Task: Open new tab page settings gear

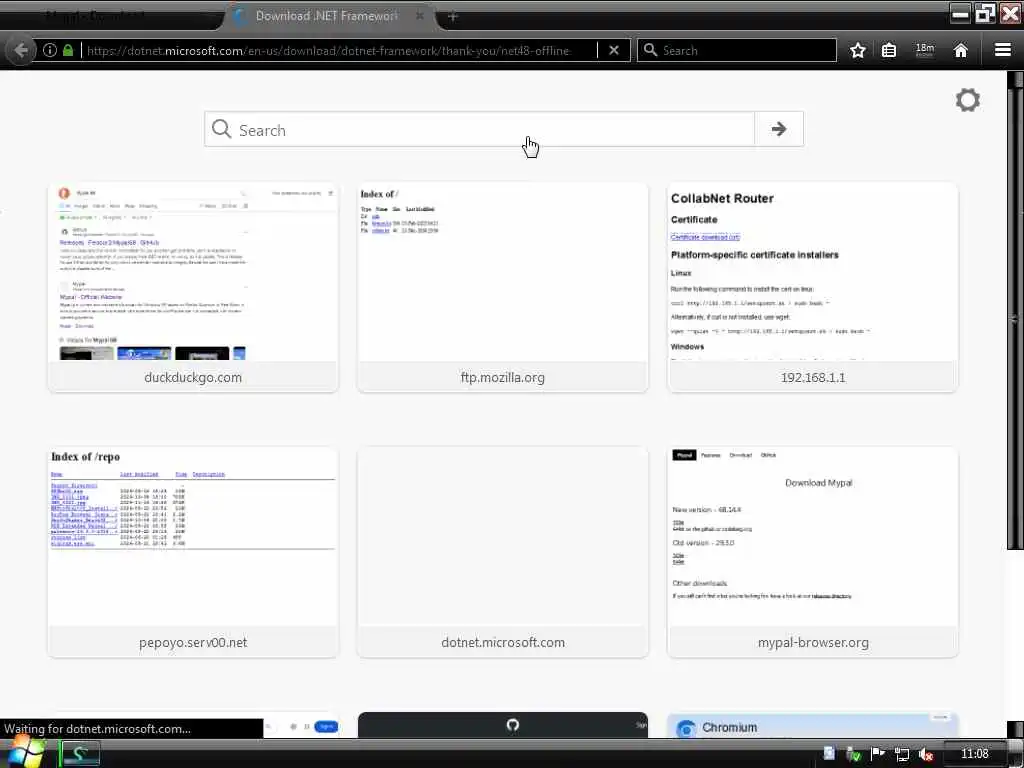Action: (968, 100)
